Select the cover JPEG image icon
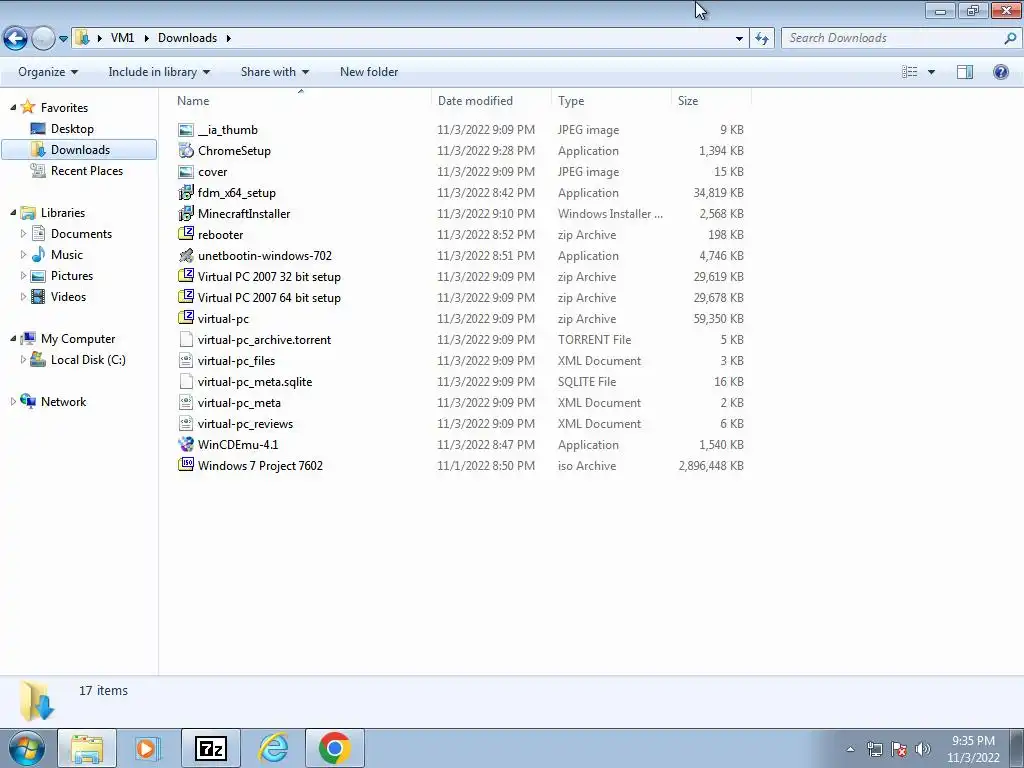 coord(186,172)
